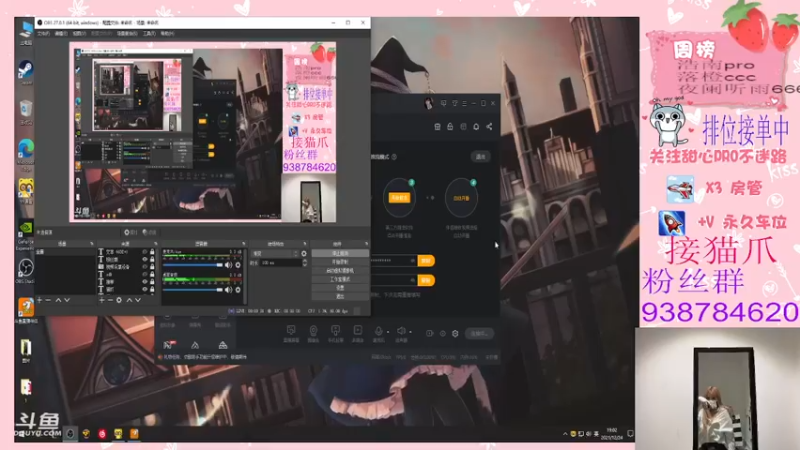
Task: Open the 帮助(H) menu in OBS
Action: (x=167, y=34)
